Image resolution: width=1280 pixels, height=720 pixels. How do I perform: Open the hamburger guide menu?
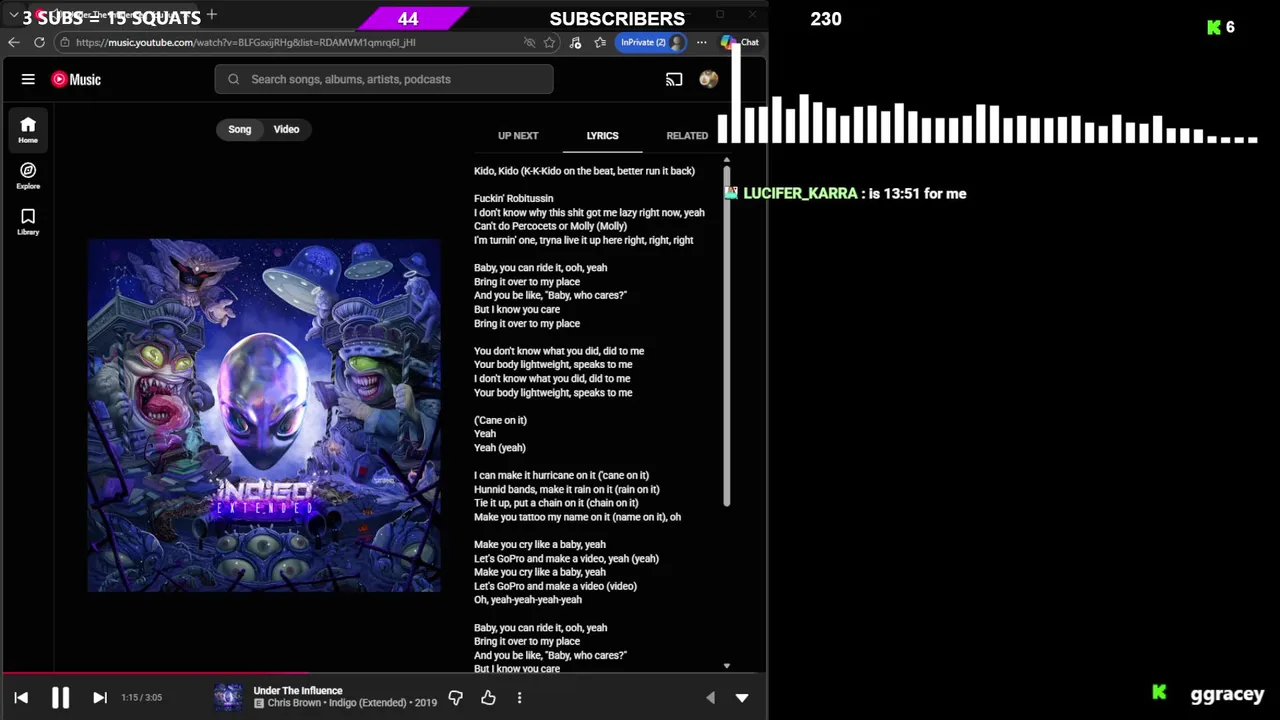click(28, 79)
